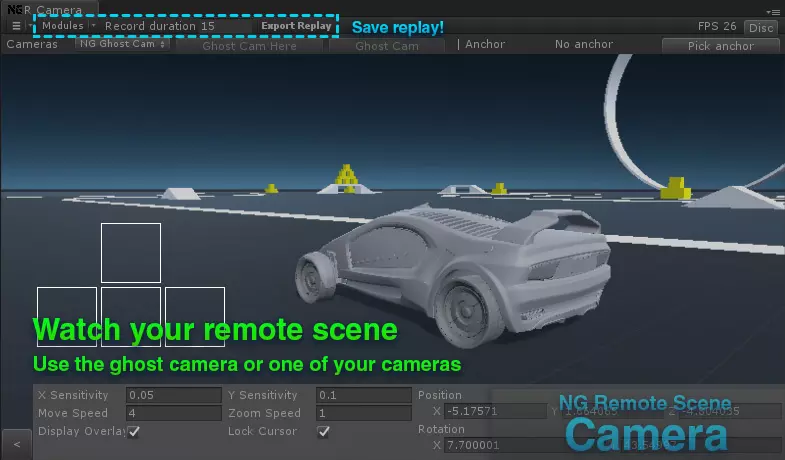Click the forward arrow overlay key box

click(x=131, y=253)
